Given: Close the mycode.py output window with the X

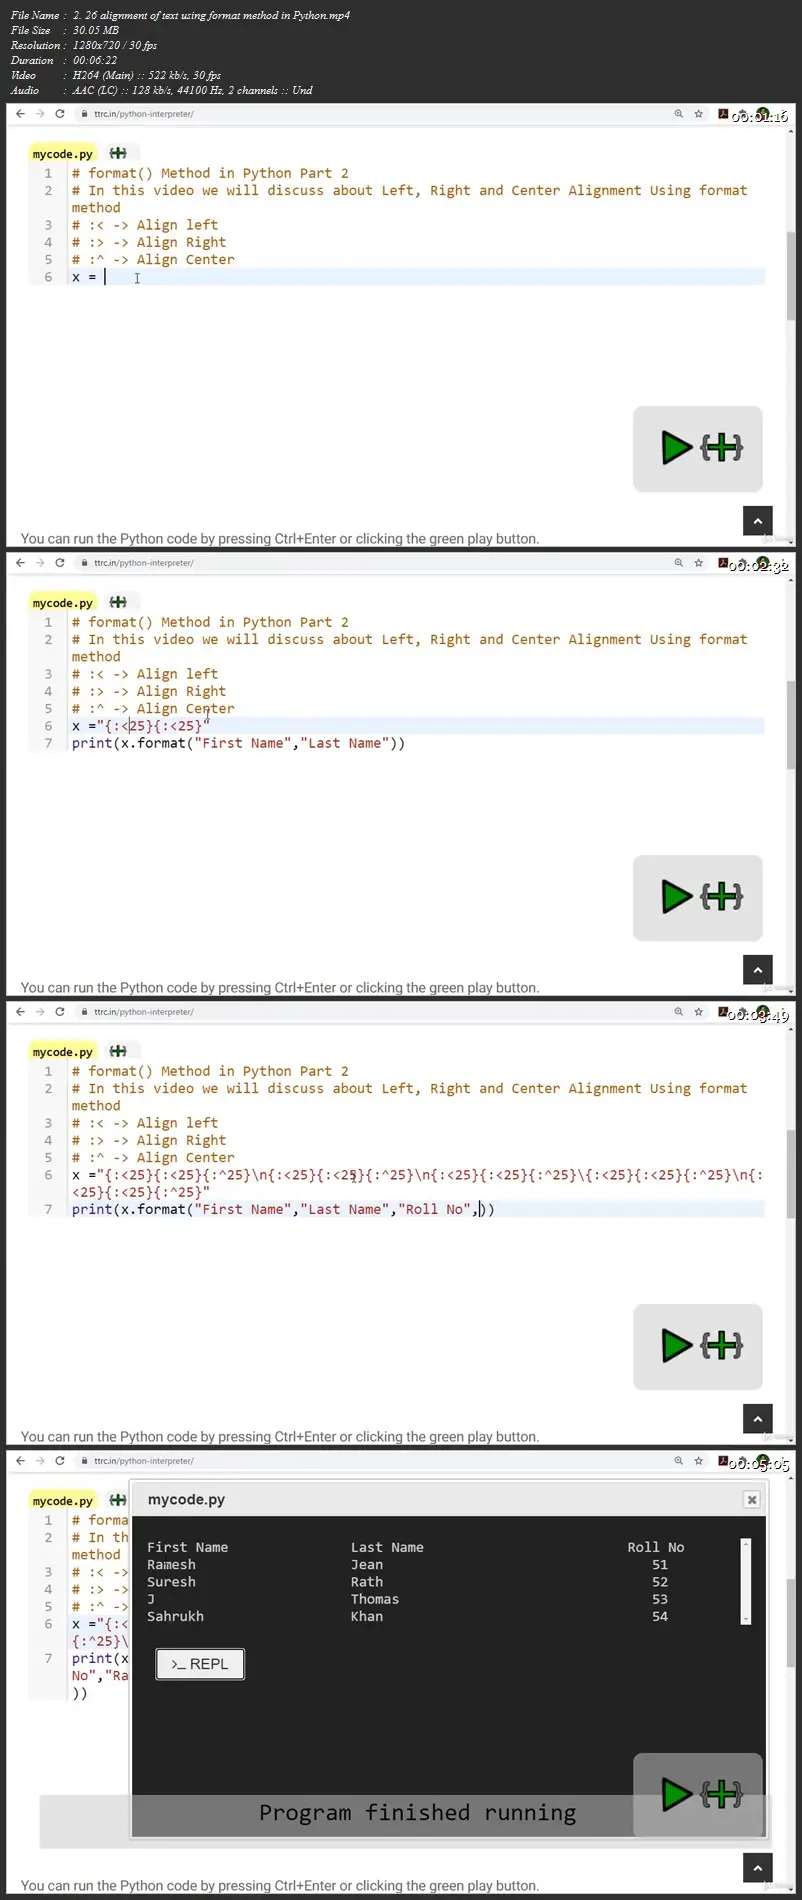Looking at the screenshot, I should [x=752, y=1499].
